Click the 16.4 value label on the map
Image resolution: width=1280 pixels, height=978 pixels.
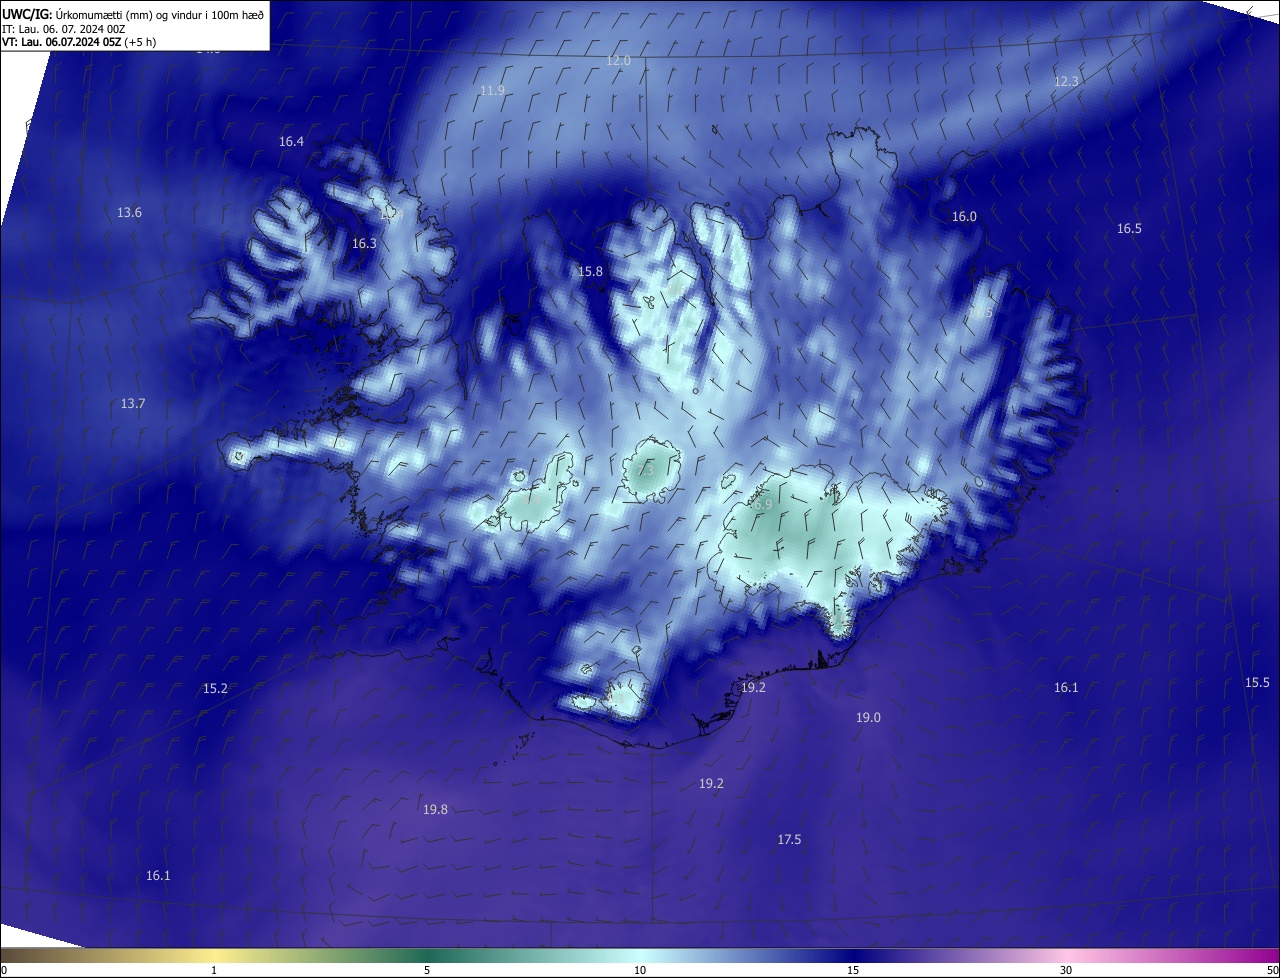coord(291,142)
